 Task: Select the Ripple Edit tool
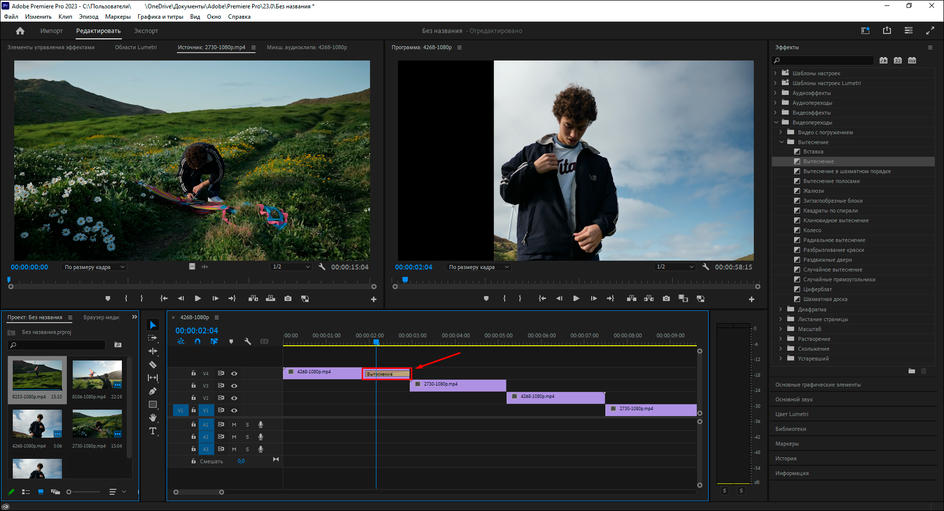(x=153, y=352)
